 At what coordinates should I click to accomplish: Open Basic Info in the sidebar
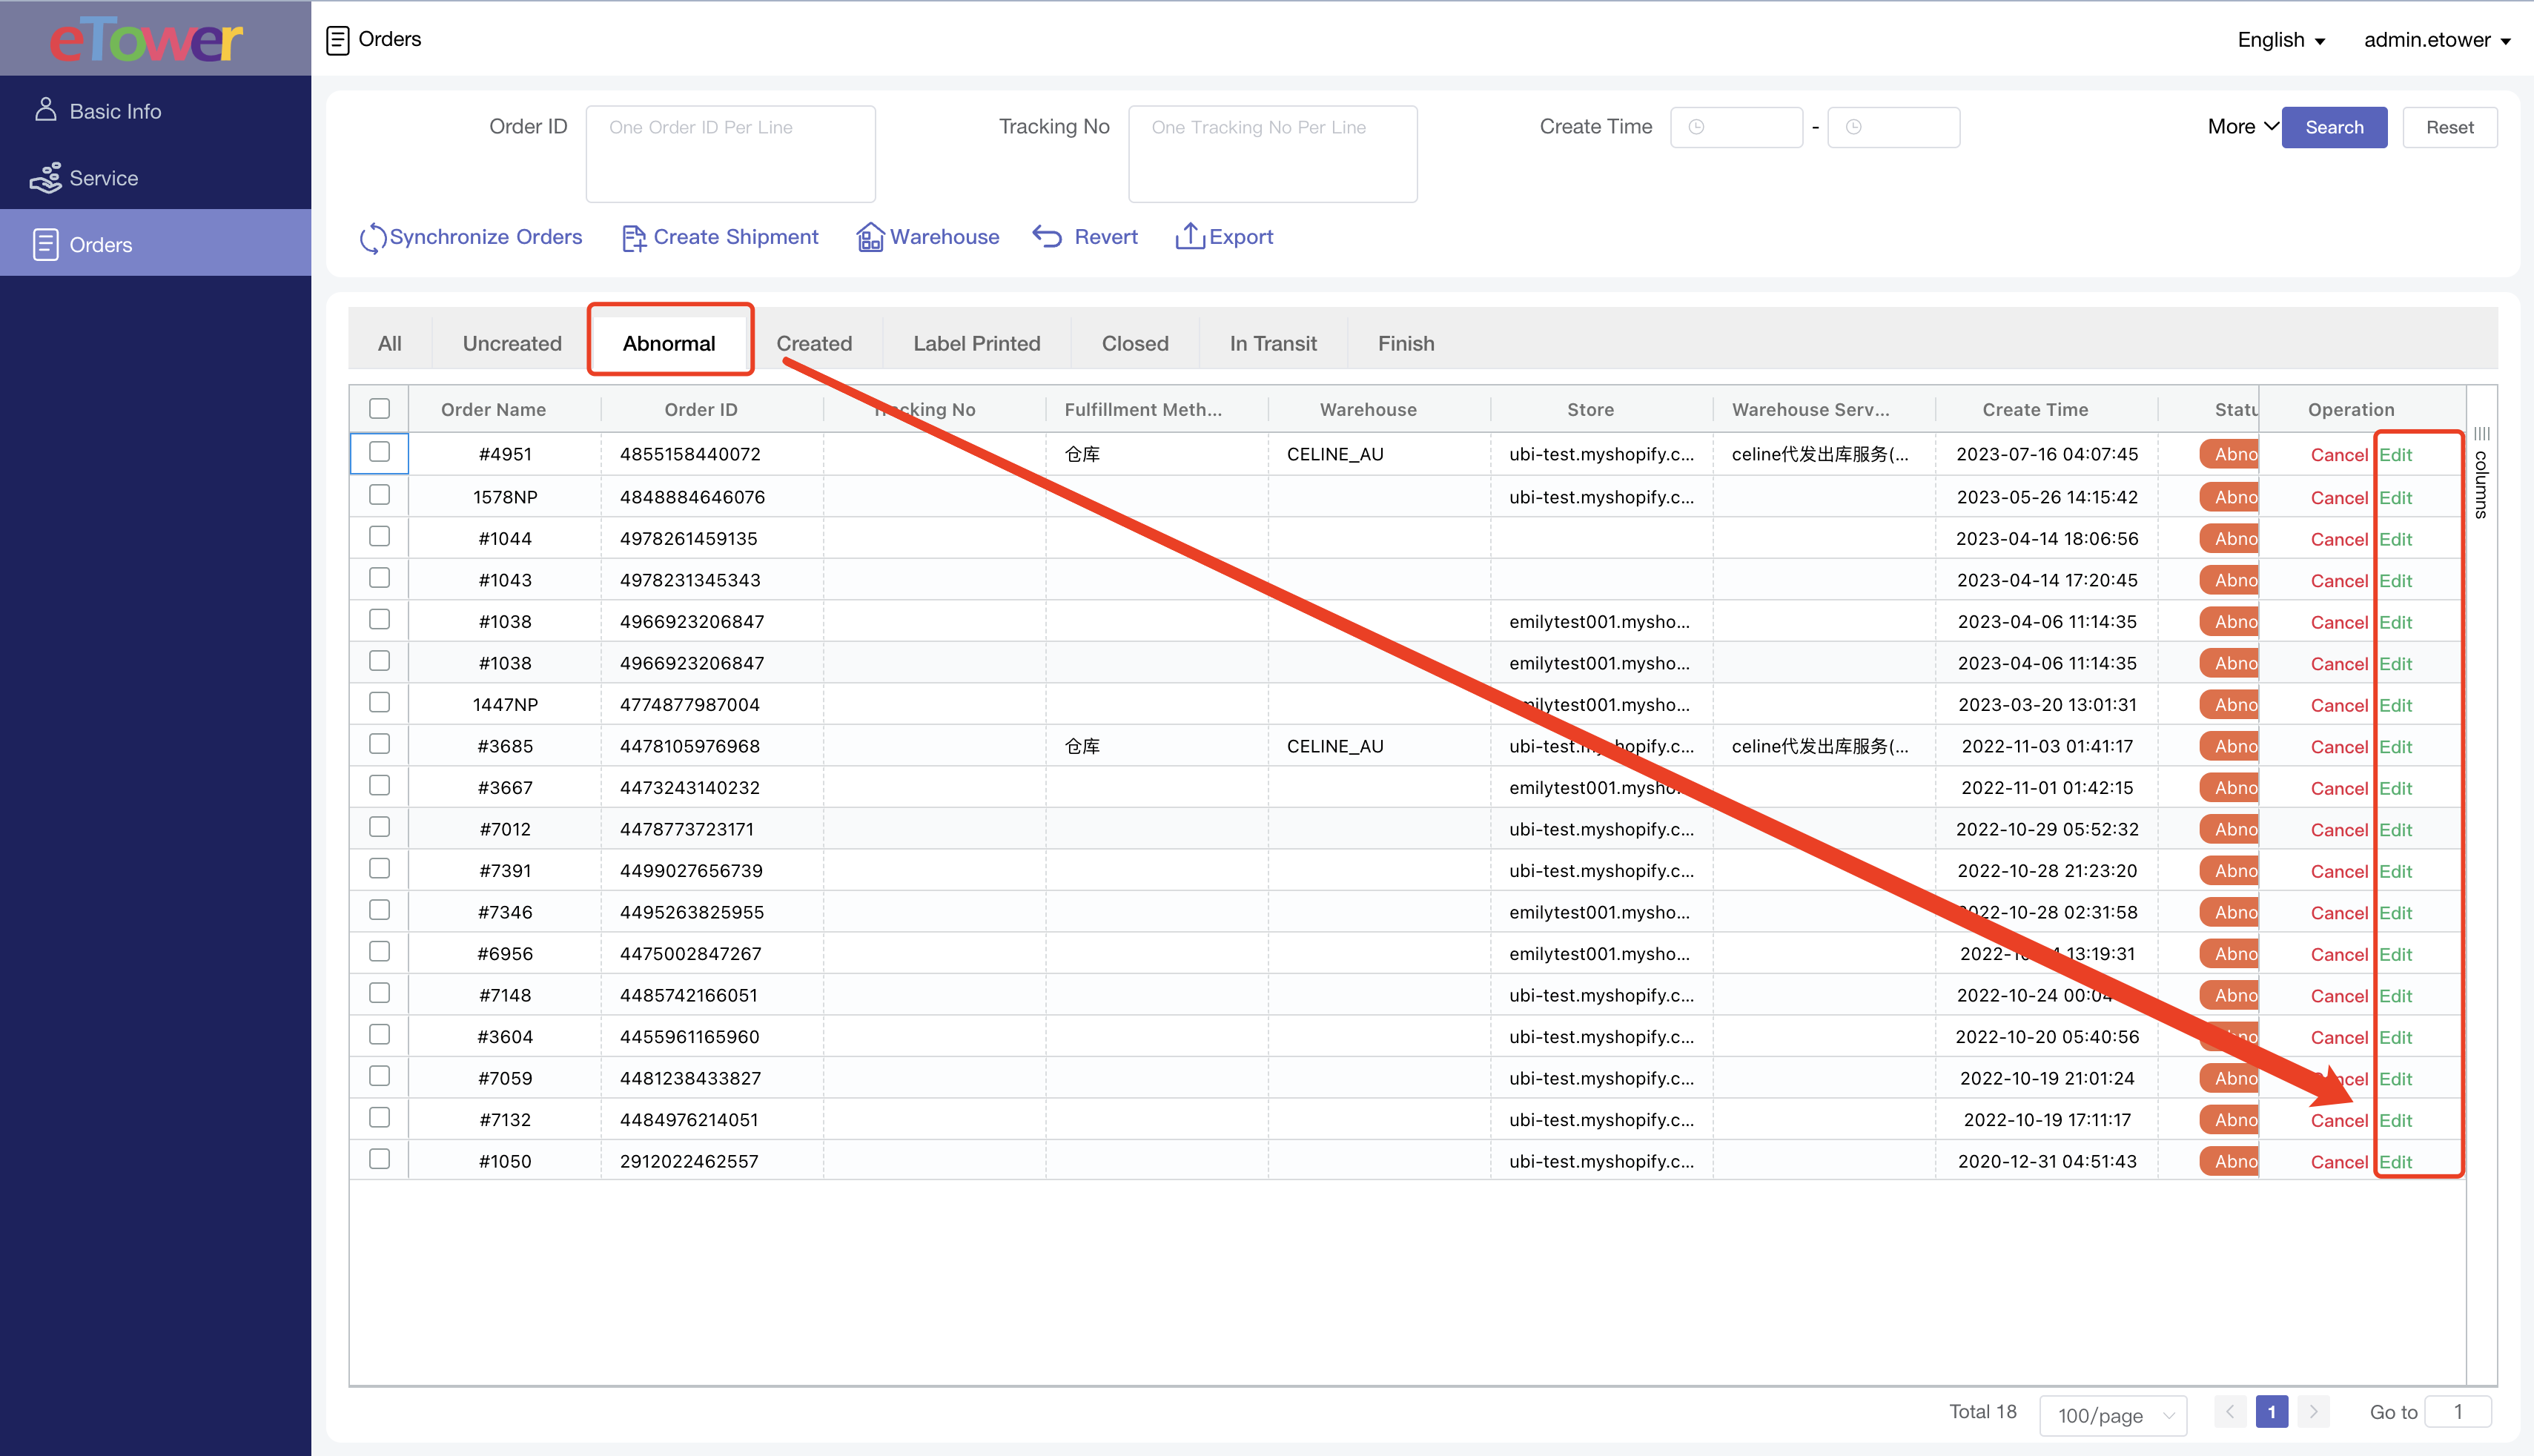pyautogui.click(x=155, y=110)
